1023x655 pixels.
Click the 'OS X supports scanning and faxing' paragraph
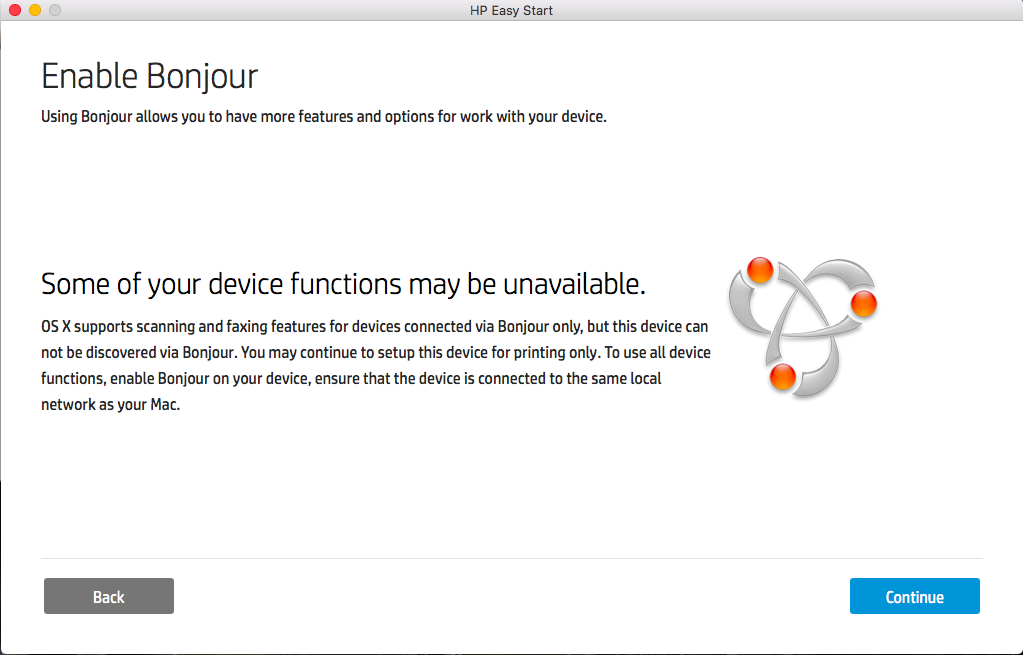[x=376, y=365]
